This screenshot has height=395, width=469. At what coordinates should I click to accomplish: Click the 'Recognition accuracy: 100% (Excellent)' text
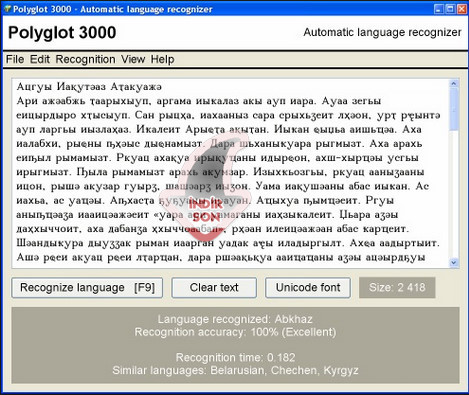(235, 332)
